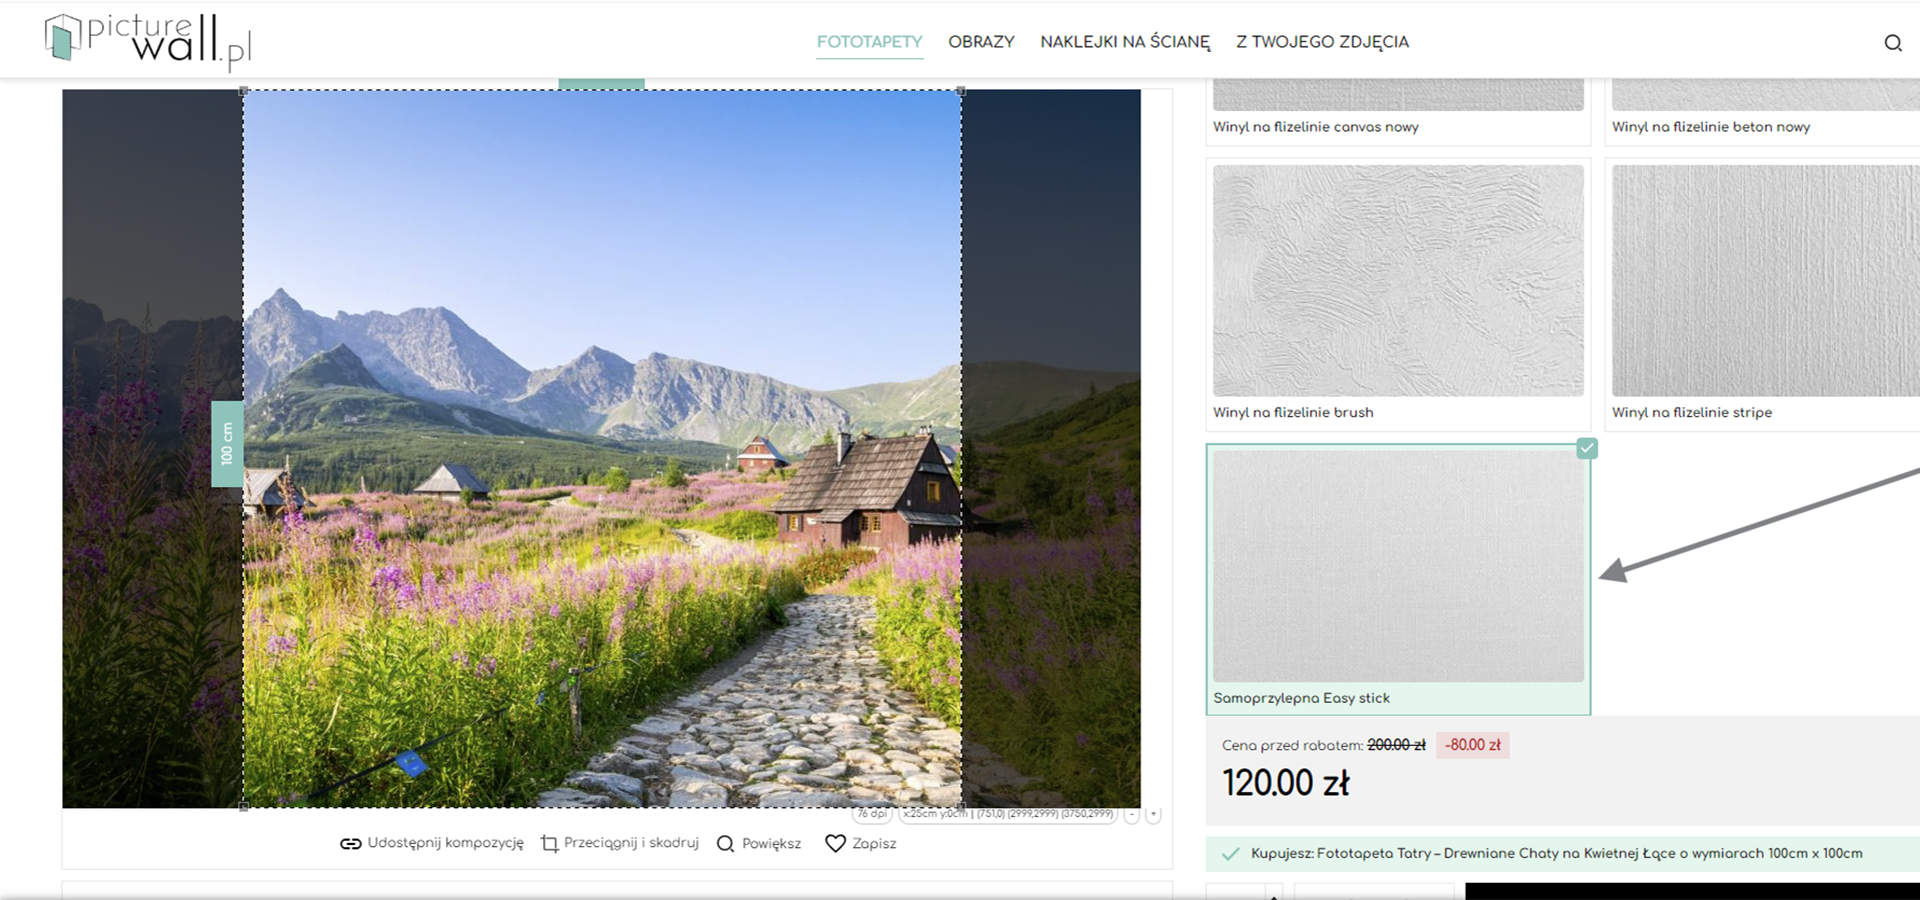The height and width of the screenshot is (900, 1920).
Task: Save with the Zapisz heart icon
Action: (x=835, y=844)
